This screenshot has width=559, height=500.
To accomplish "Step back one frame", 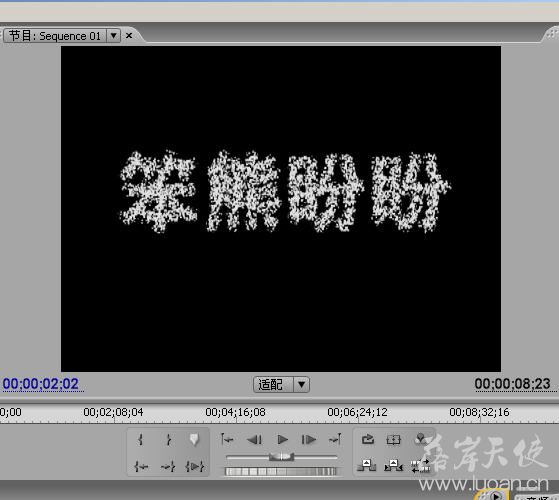I will tap(254, 440).
